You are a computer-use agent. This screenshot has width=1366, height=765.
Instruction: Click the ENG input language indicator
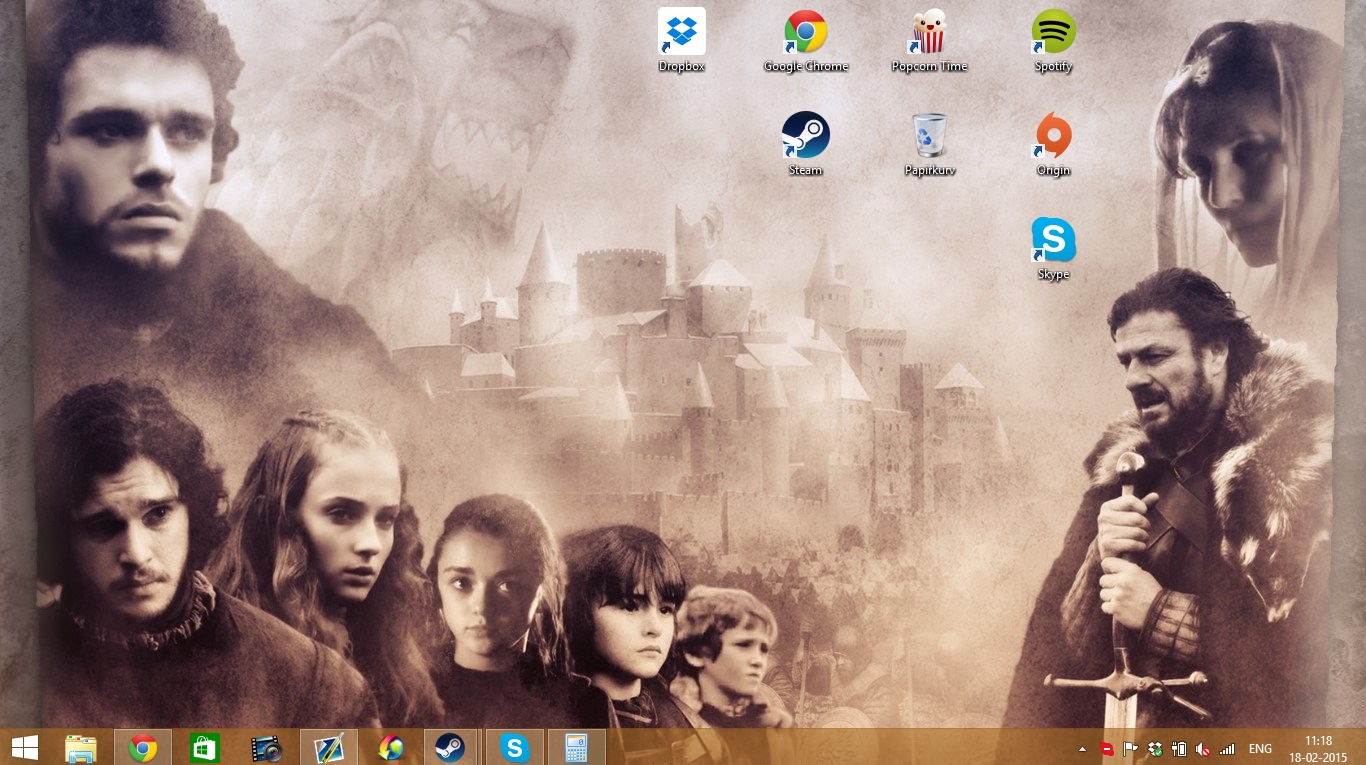[1260, 748]
